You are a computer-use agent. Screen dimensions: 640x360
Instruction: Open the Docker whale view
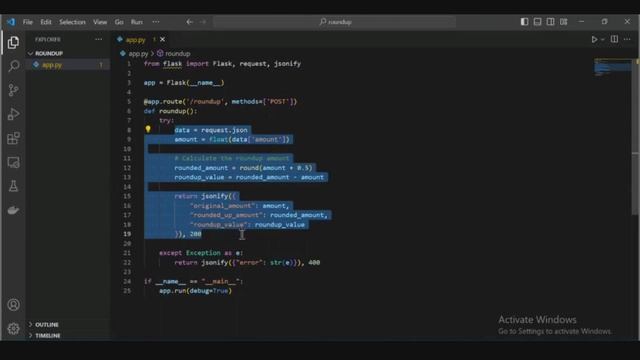click(x=13, y=210)
